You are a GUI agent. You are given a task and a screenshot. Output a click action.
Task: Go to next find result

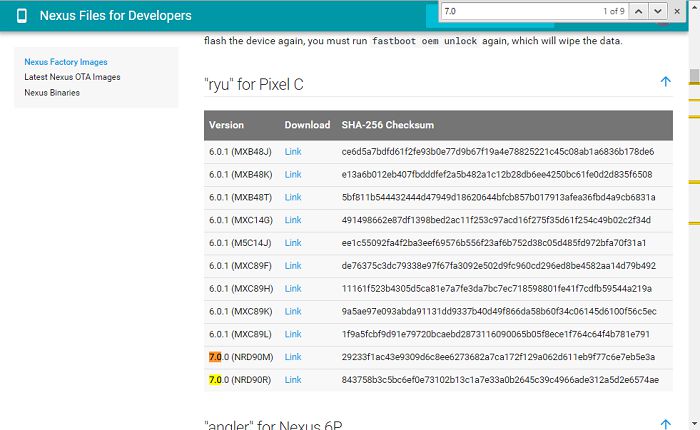[655, 11]
